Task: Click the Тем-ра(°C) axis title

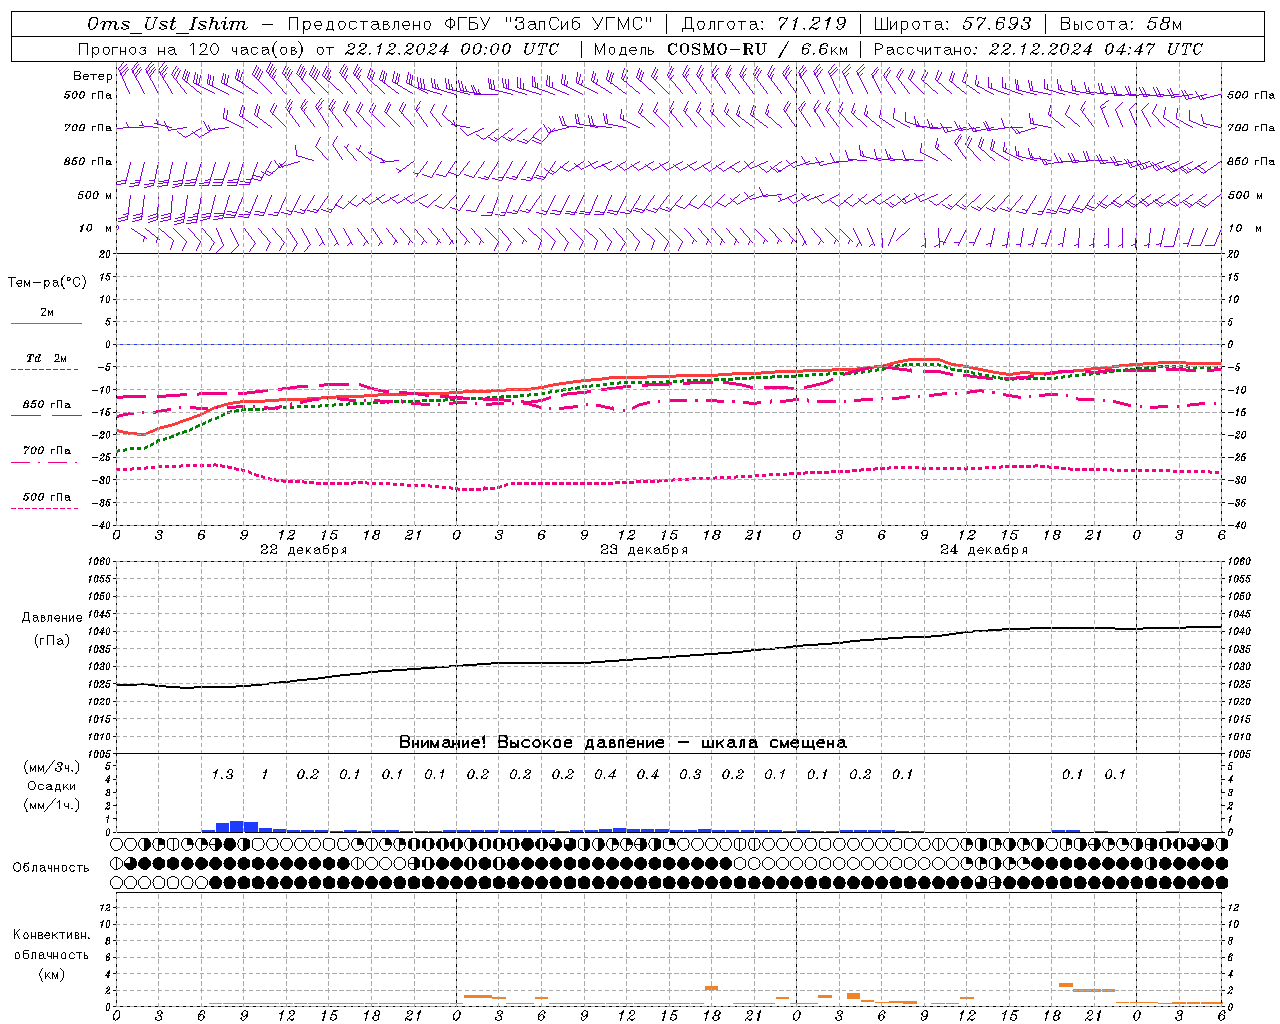Action: point(47,283)
